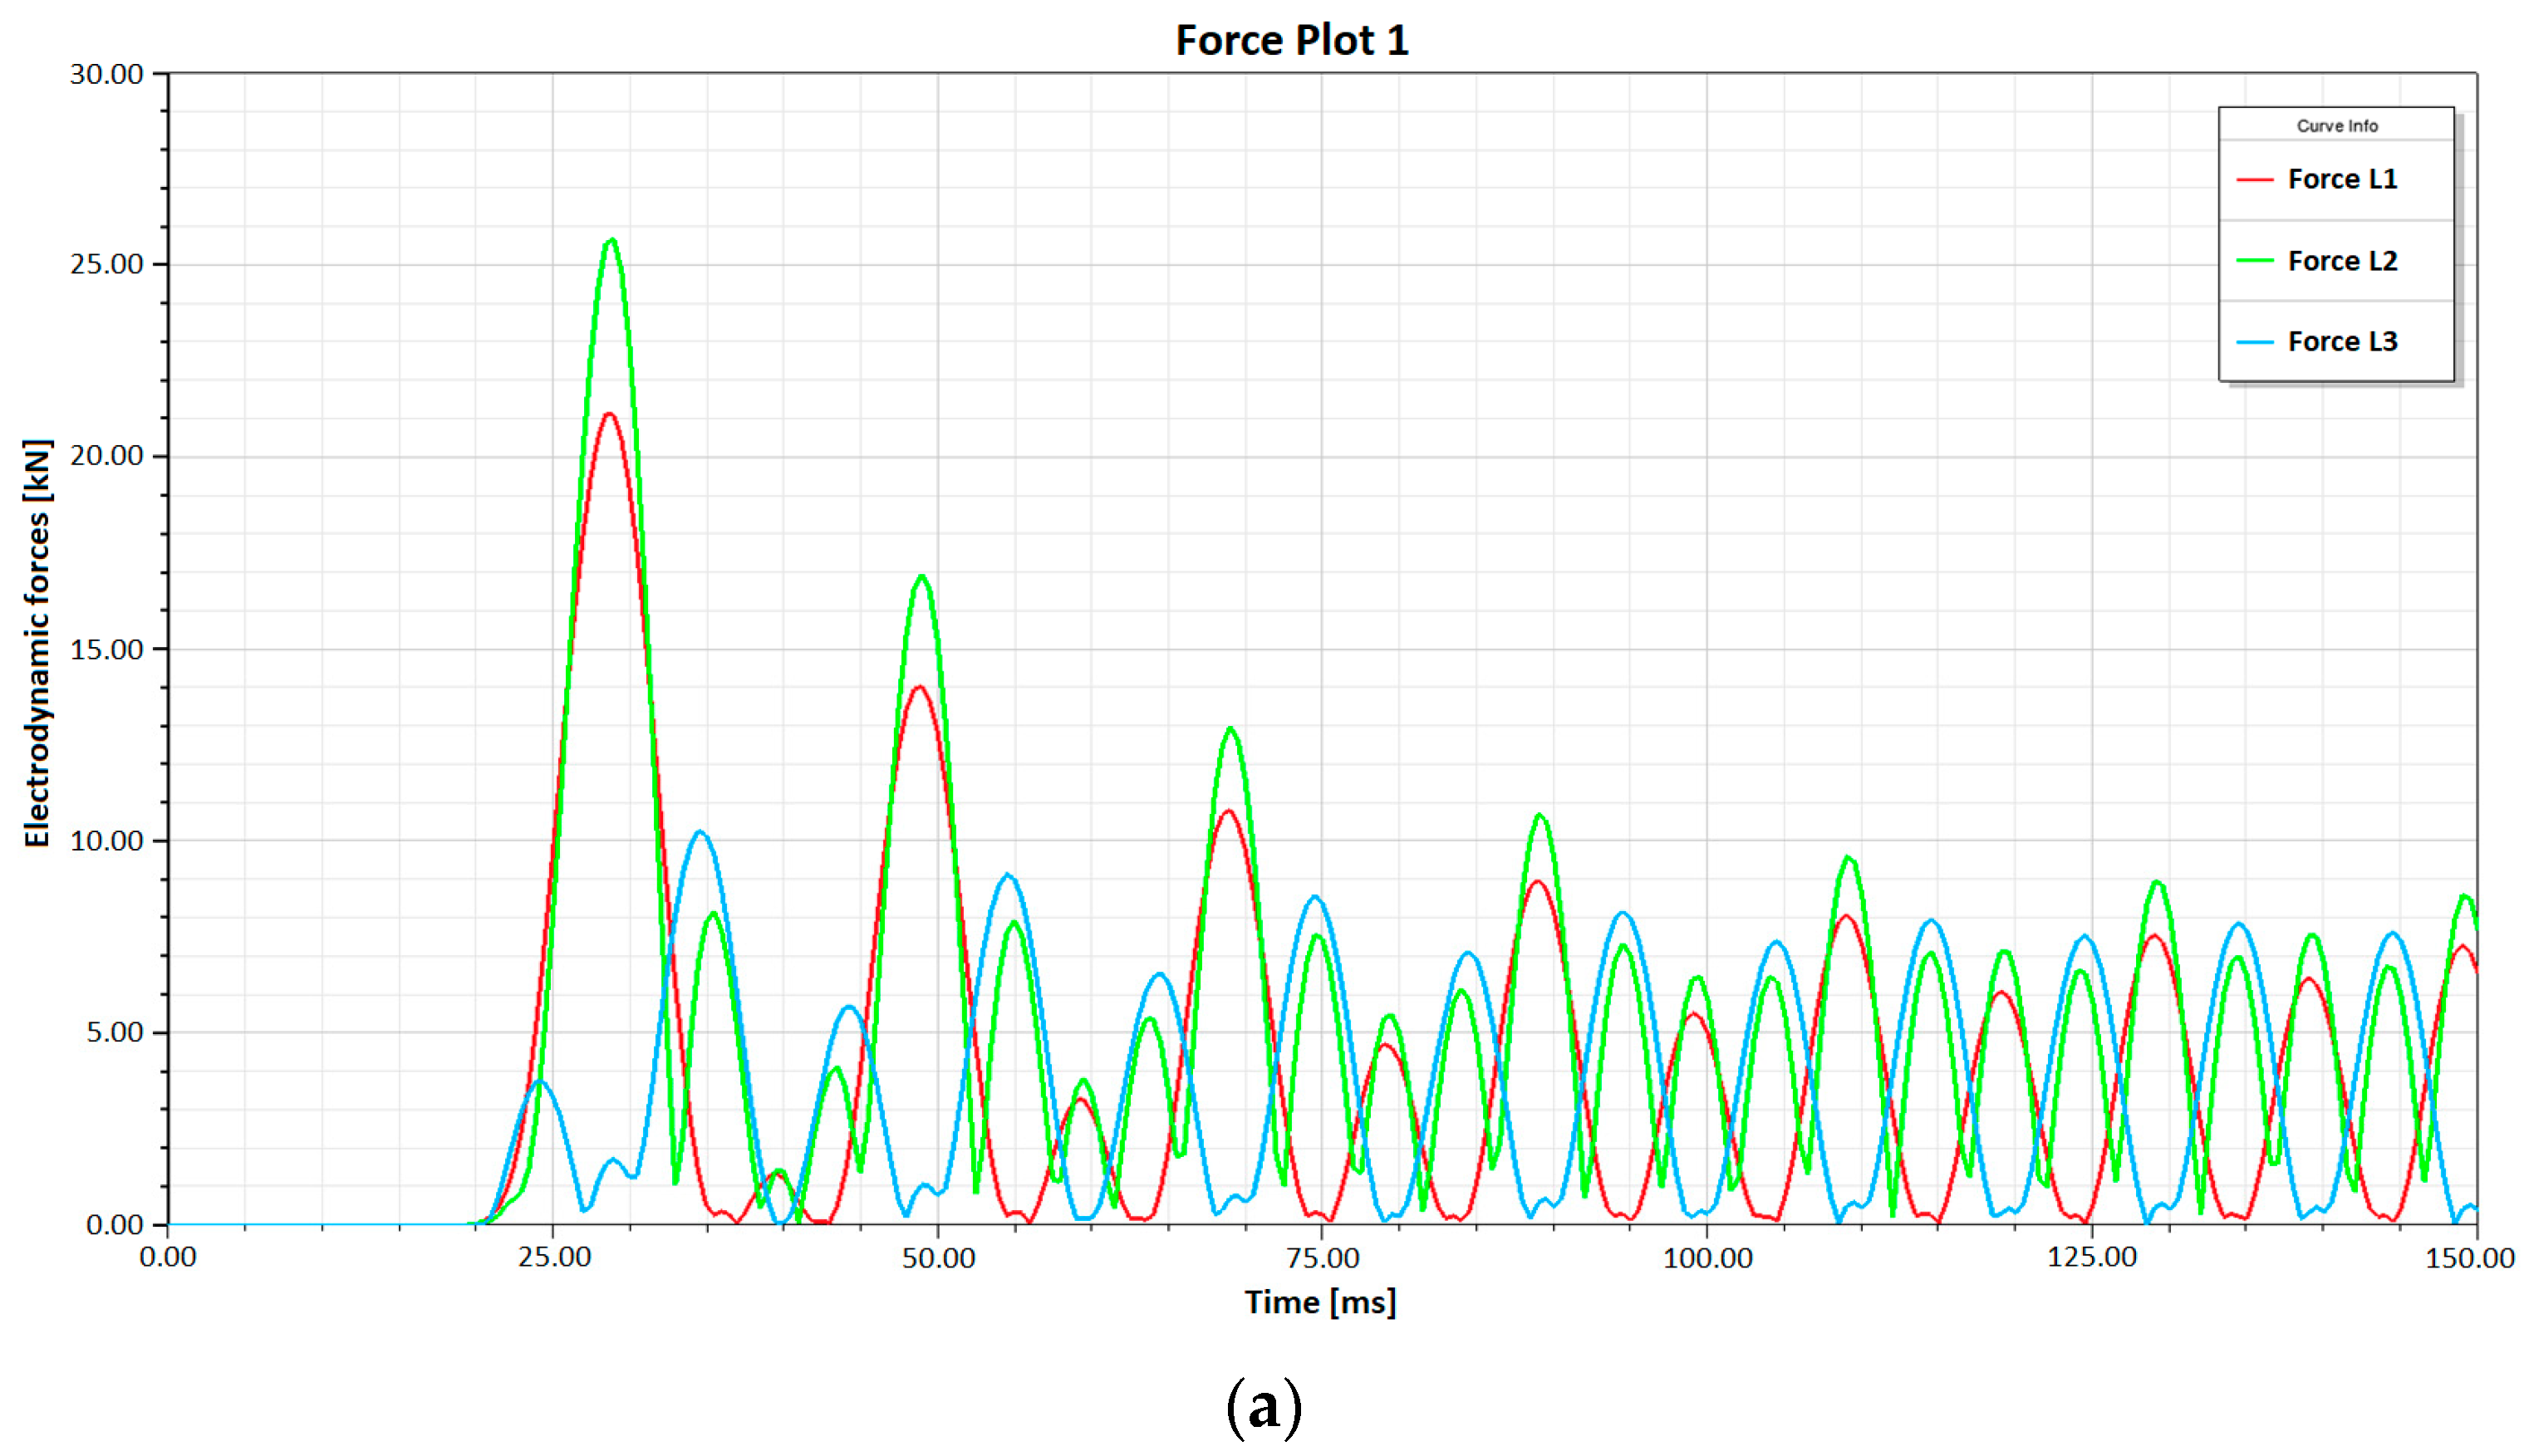Click the Force Plot 1 chart title
This screenshot has width=2529, height=1456.
1291,41
